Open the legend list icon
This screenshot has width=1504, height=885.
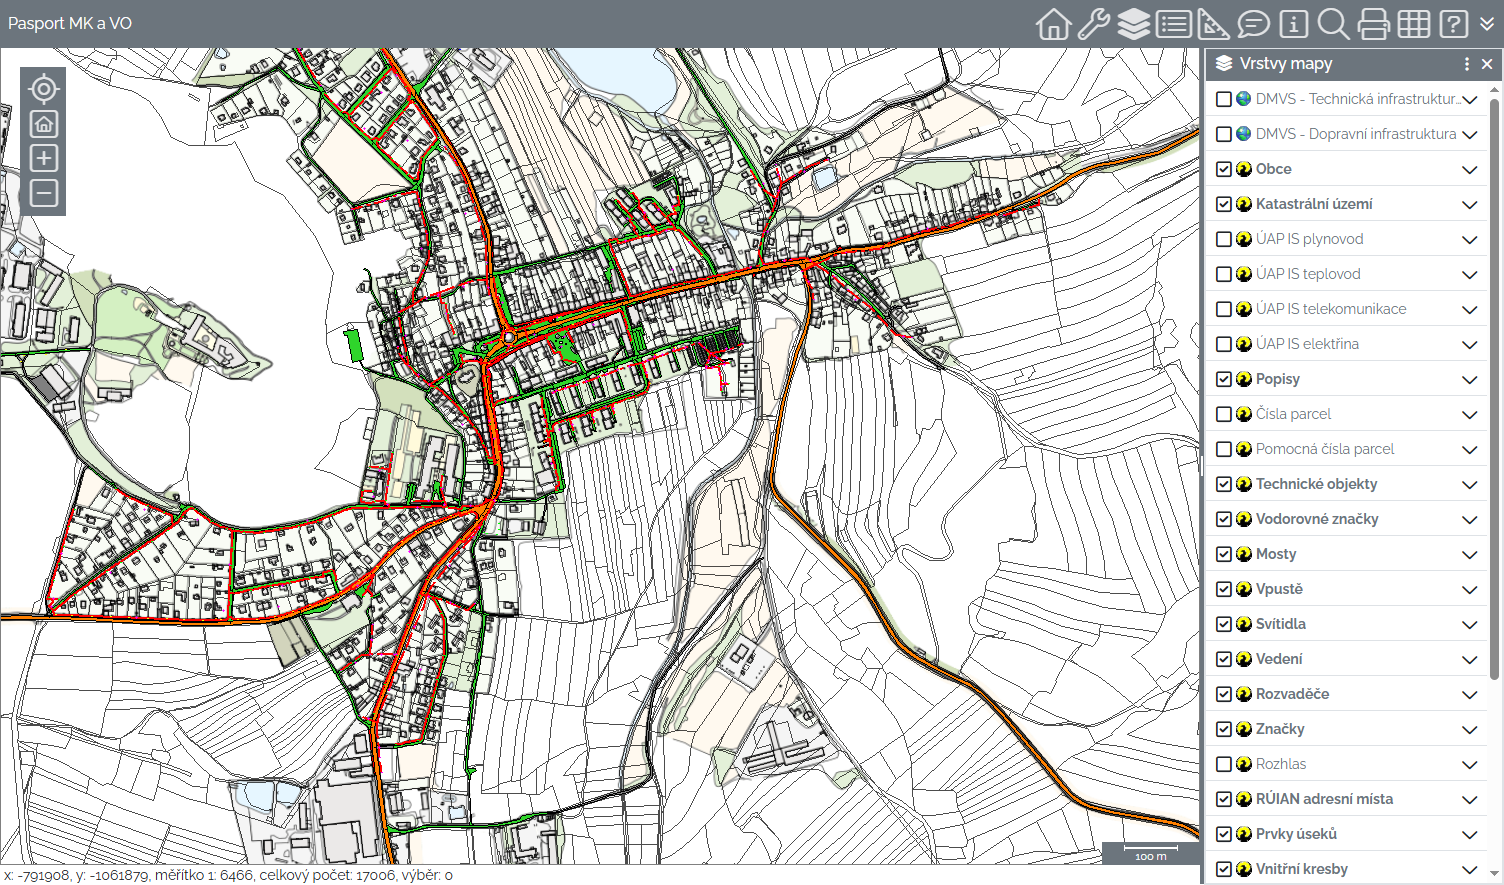click(1173, 24)
